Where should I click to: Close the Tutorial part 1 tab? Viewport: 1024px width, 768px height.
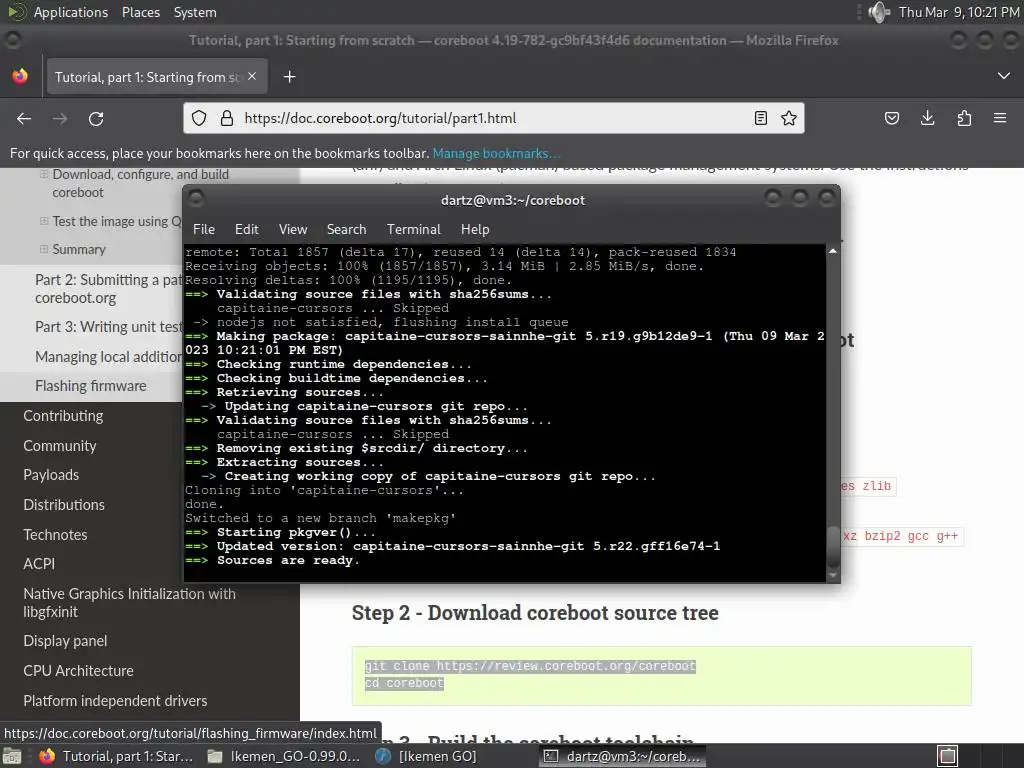(252, 76)
